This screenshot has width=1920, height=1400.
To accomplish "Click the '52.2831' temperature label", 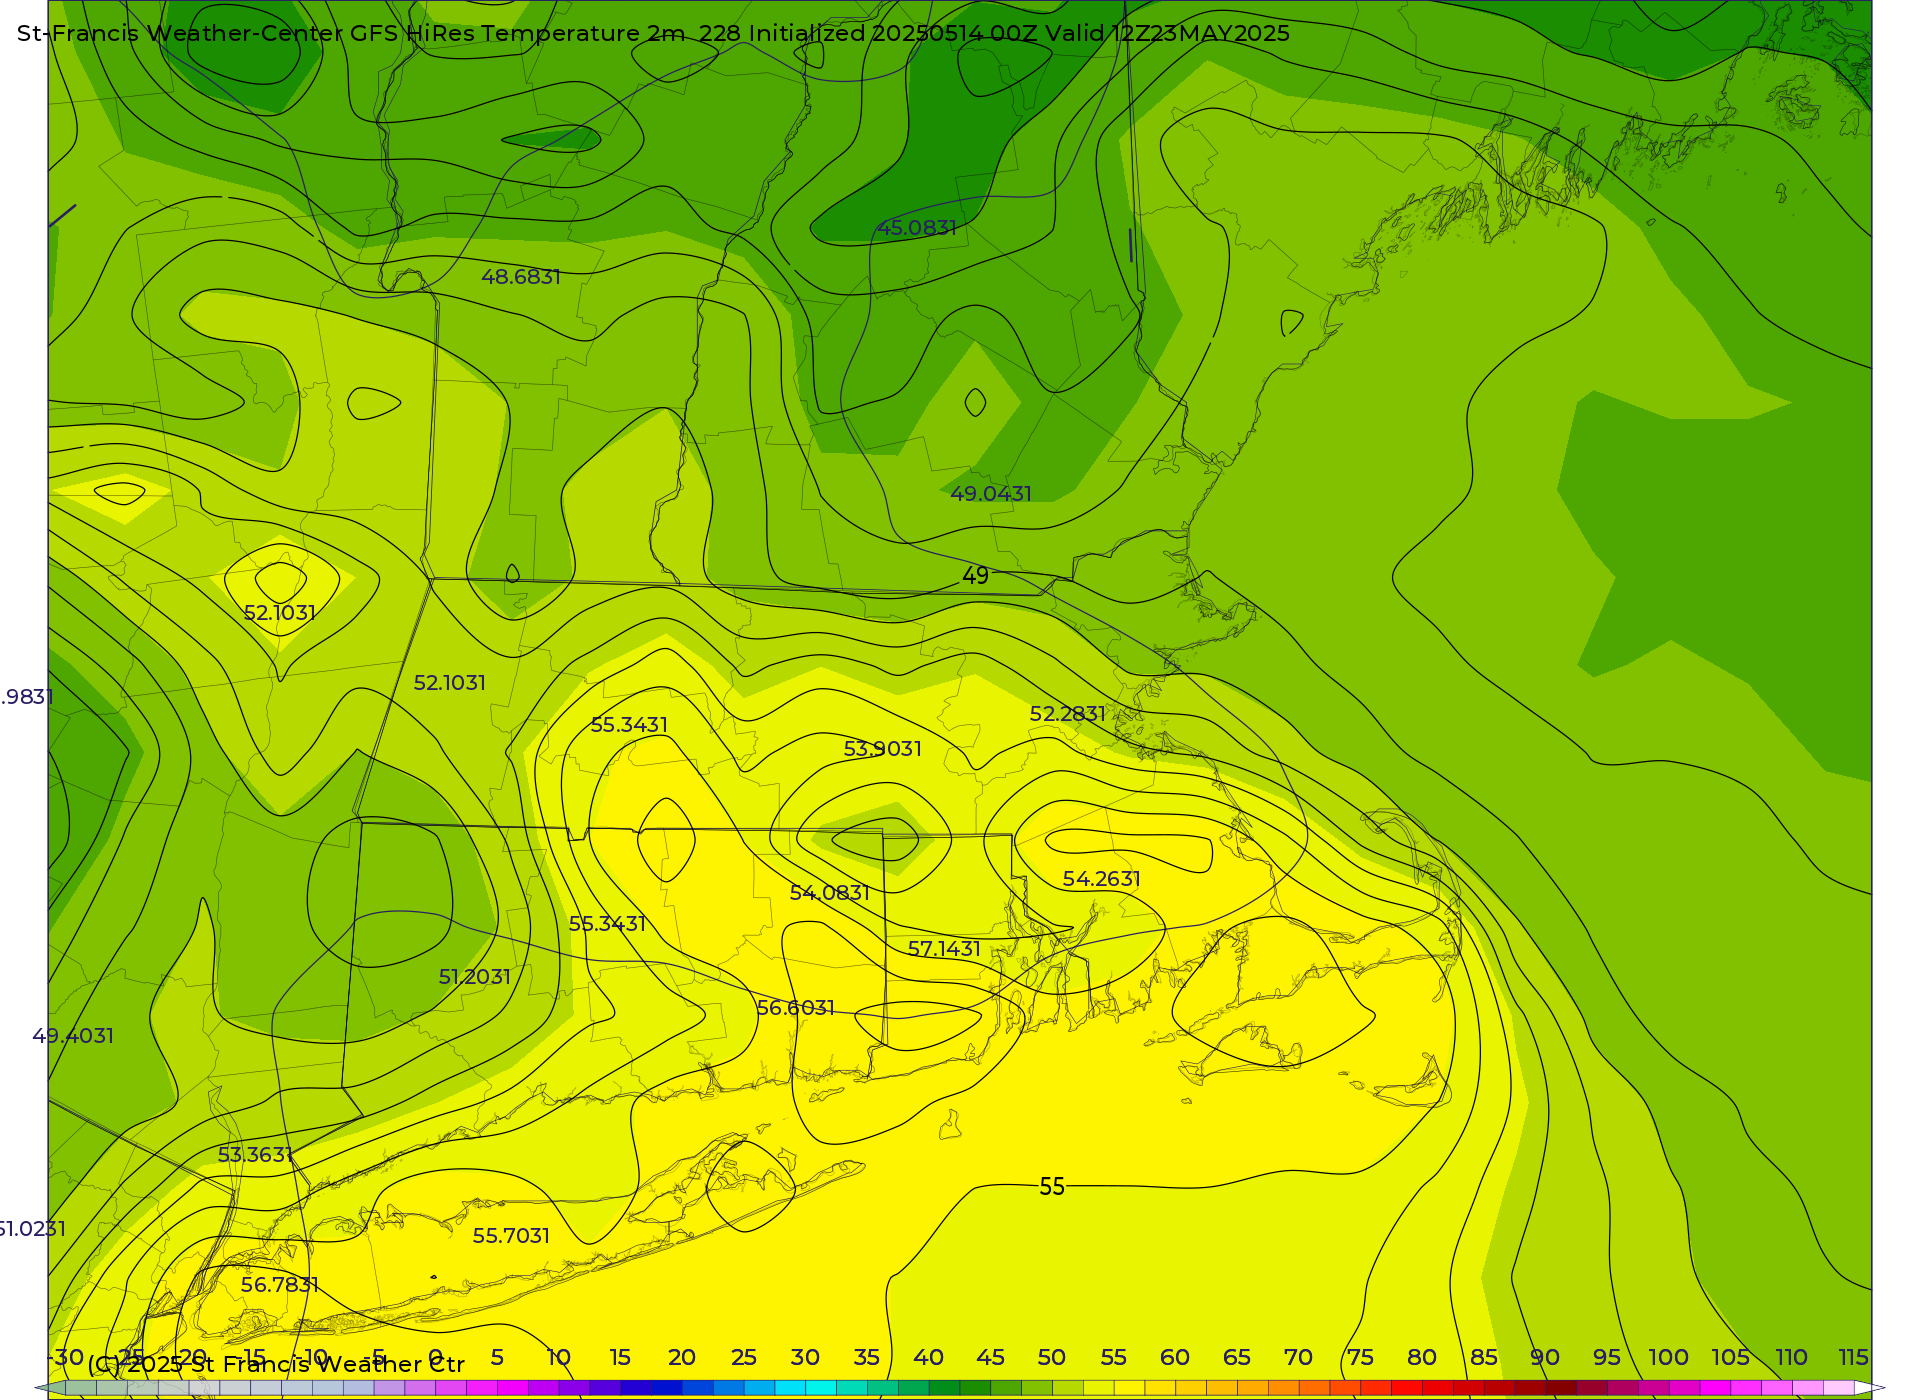I will 1068,714.
